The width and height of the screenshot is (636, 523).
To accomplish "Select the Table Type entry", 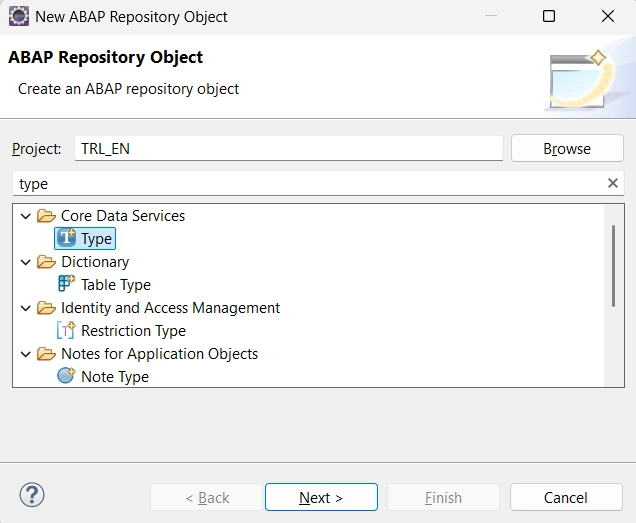I will [116, 284].
